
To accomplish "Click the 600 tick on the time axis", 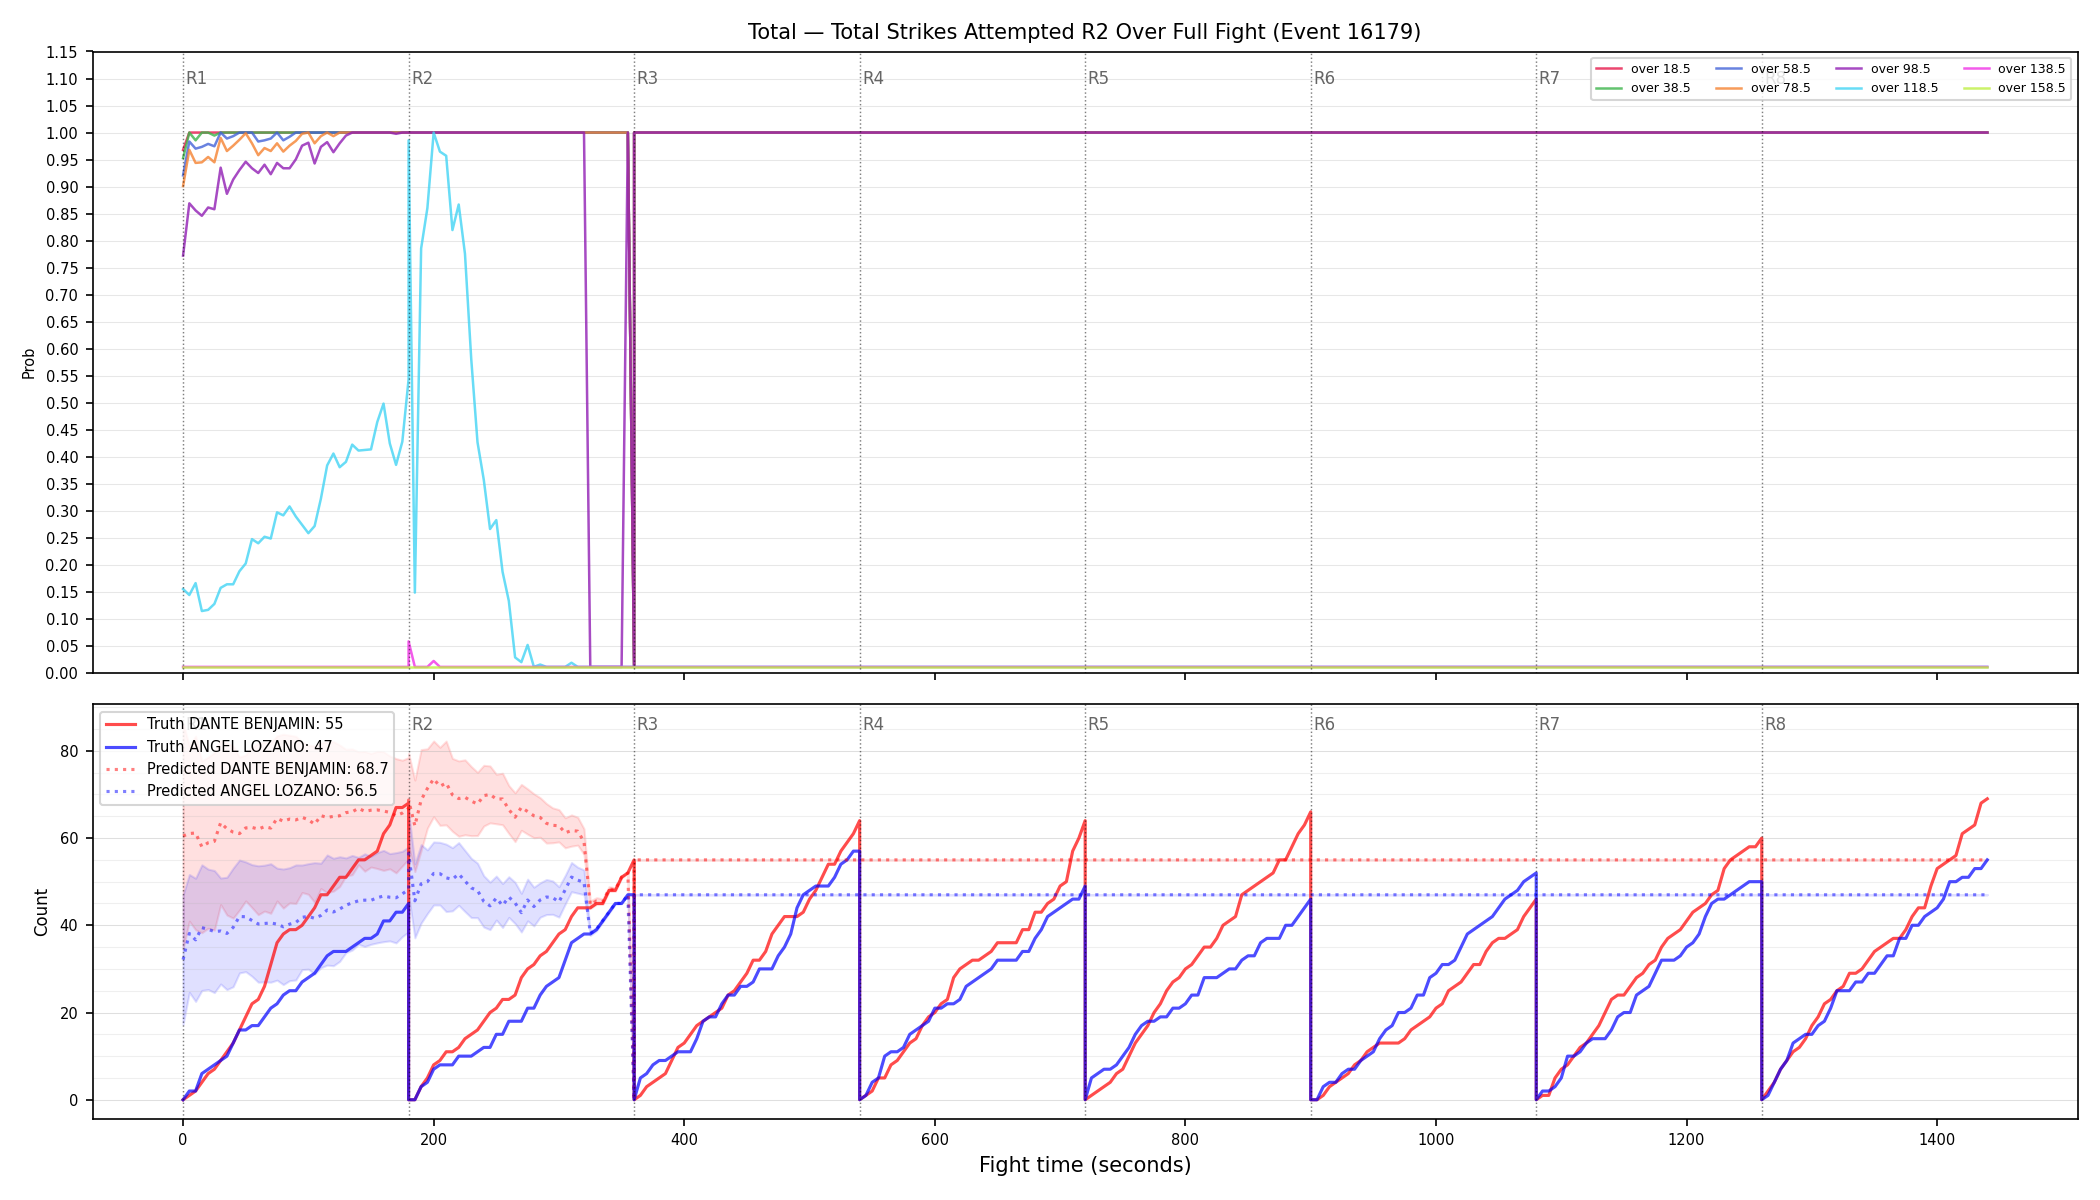I will pos(935,1139).
